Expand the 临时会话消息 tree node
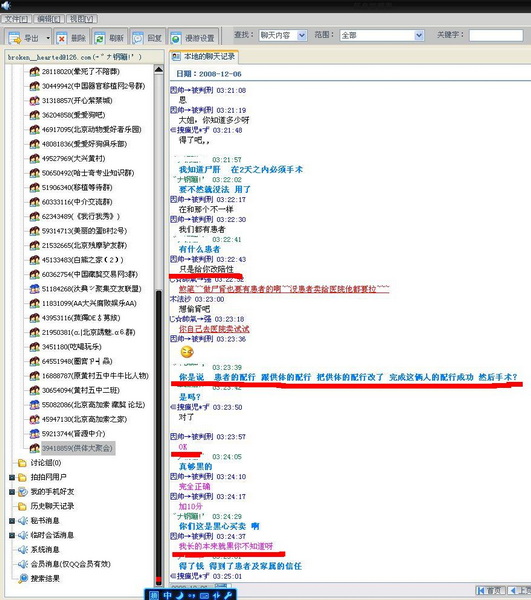This screenshot has width=531, height=600. click(x=12, y=535)
